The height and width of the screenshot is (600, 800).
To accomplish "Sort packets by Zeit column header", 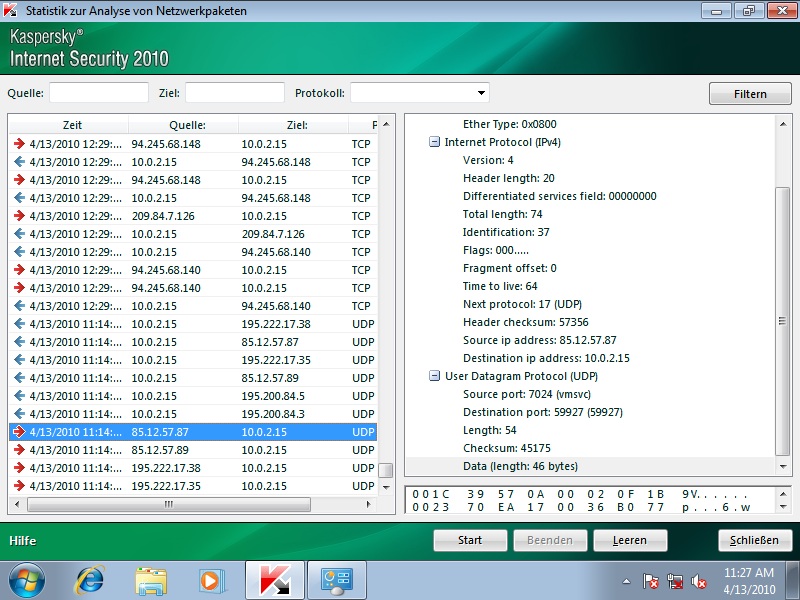I will 72,124.
